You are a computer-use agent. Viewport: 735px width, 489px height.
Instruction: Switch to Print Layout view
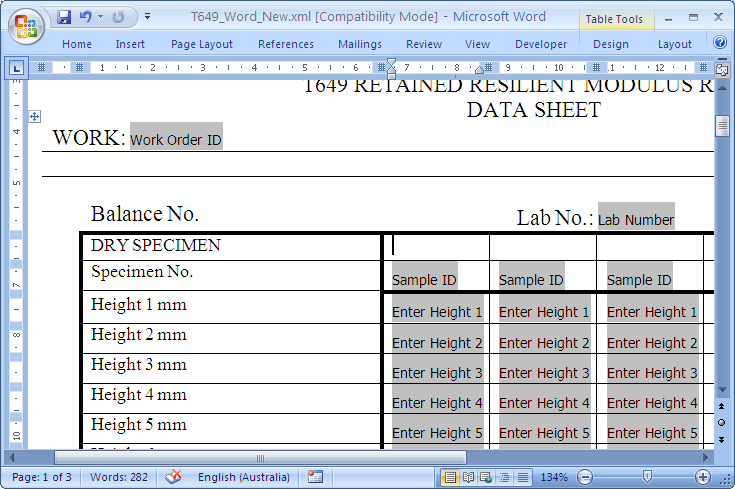coord(450,477)
